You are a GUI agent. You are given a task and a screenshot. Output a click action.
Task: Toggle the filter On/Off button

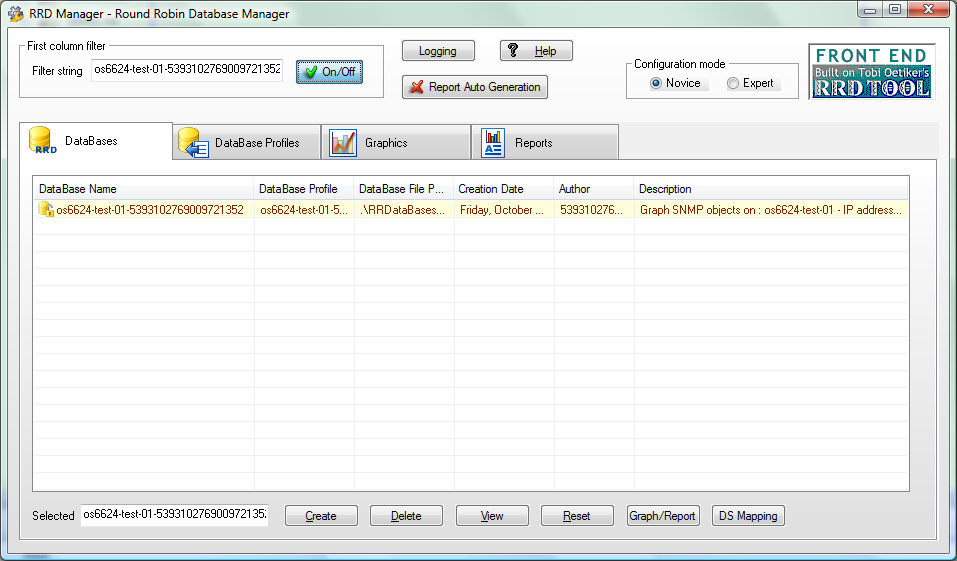coord(330,72)
